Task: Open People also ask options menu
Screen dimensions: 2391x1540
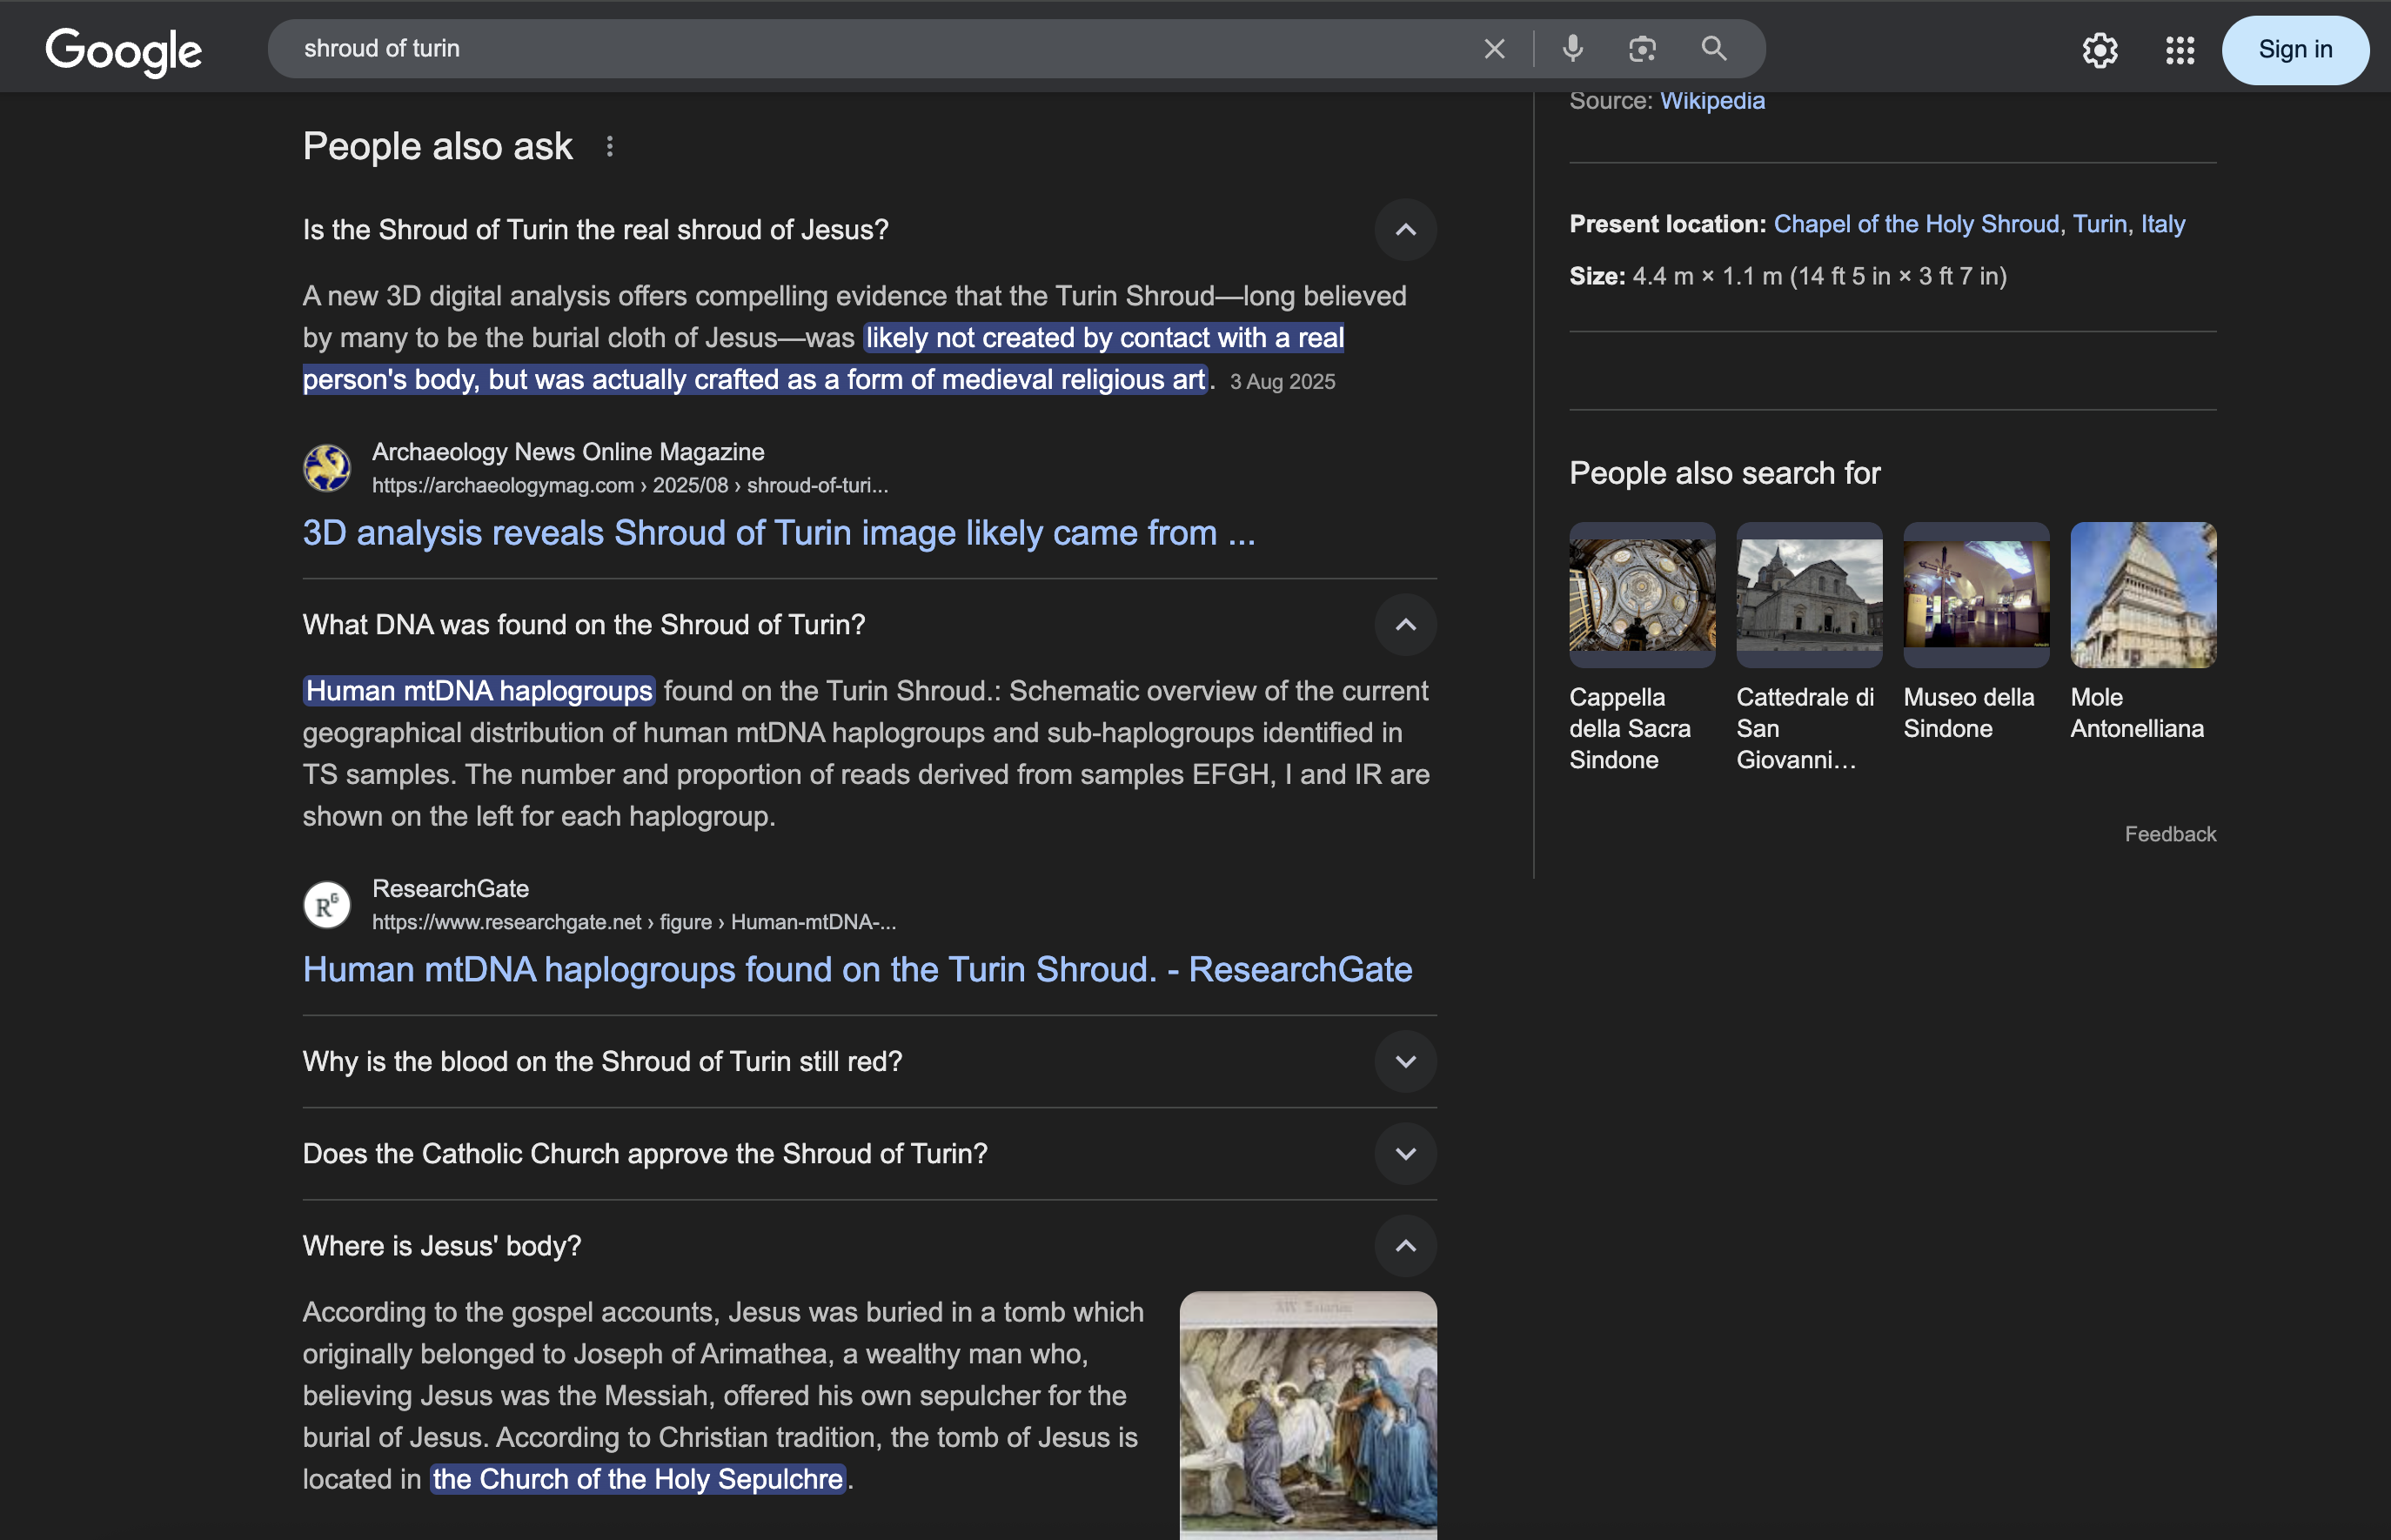Action: (610, 147)
